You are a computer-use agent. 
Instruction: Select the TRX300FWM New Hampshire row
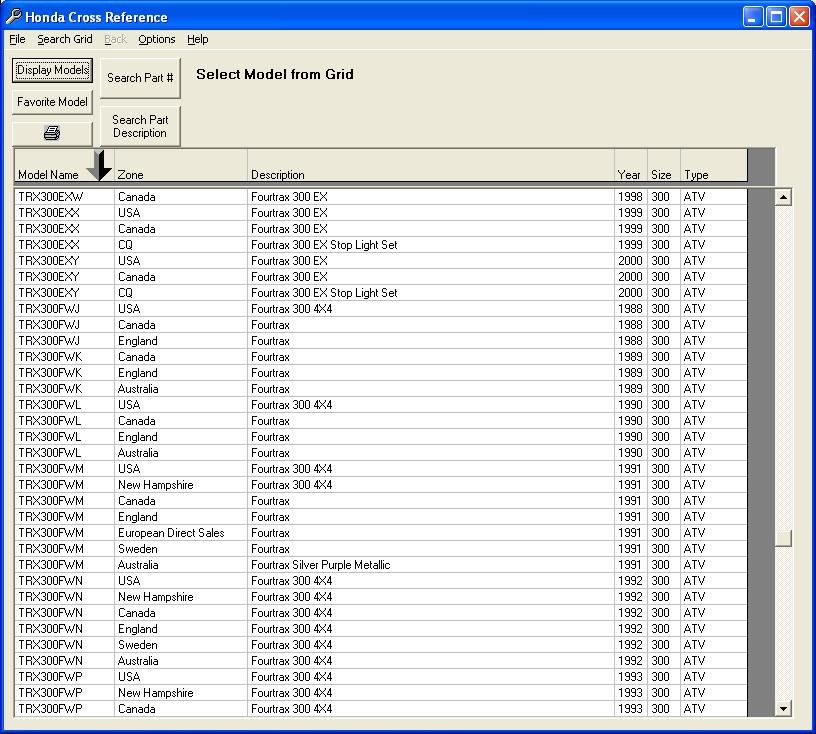[381, 485]
